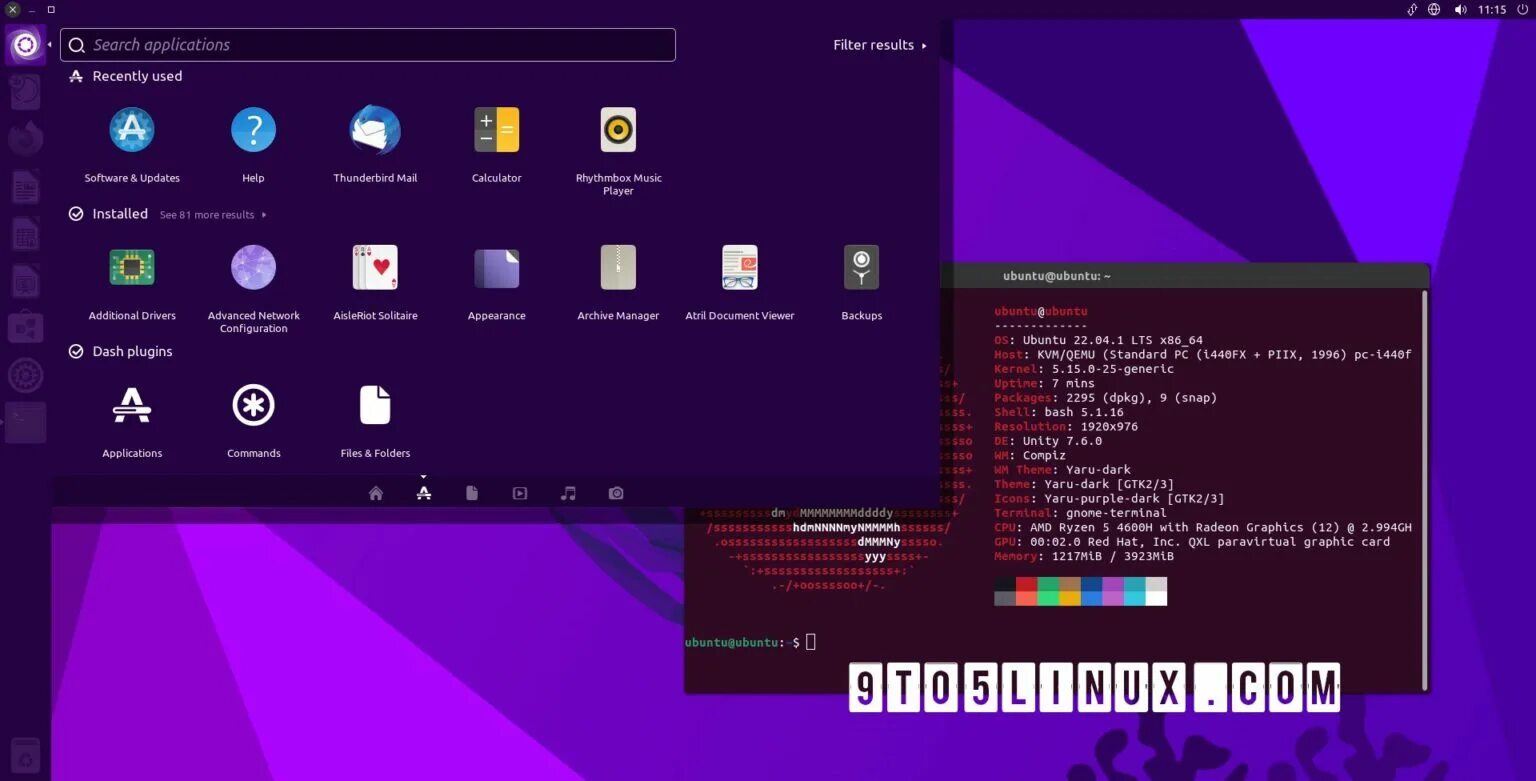
Task: Switch to the Files lens
Action: [472, 493]
